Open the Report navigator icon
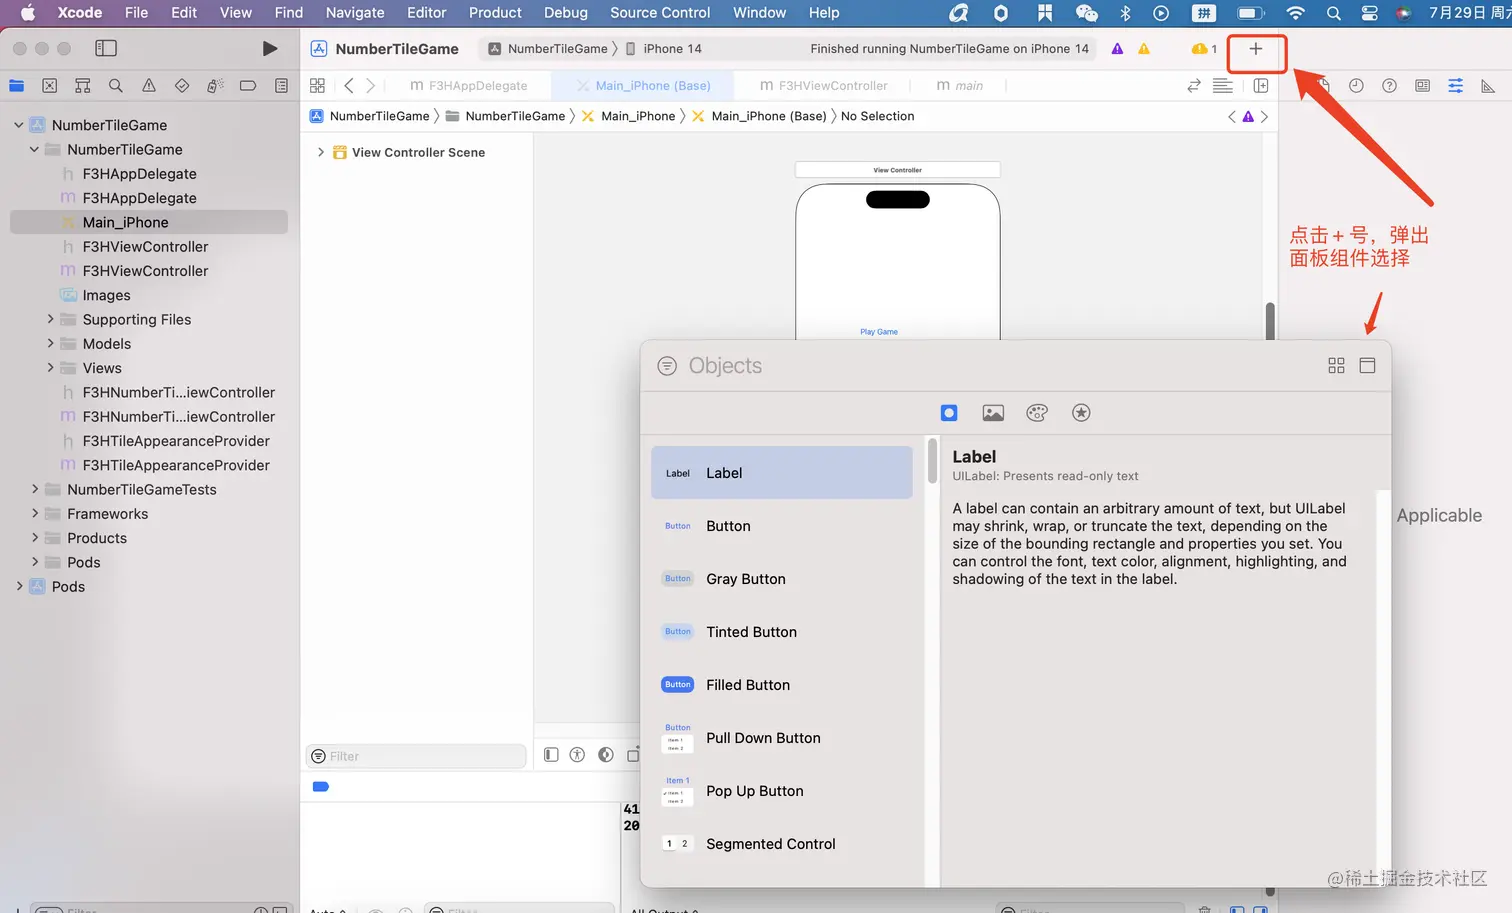Viewport: 1512px width, 913px height. point(281,86)
